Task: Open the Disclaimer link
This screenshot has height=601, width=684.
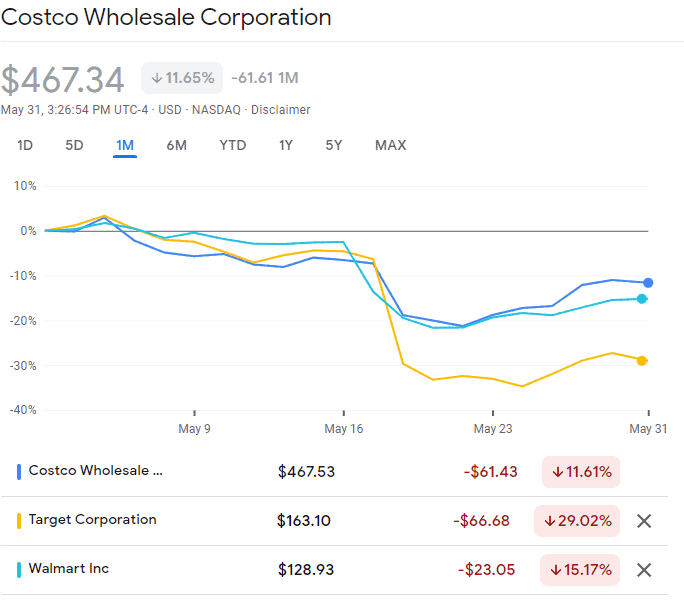Action: 280,110
